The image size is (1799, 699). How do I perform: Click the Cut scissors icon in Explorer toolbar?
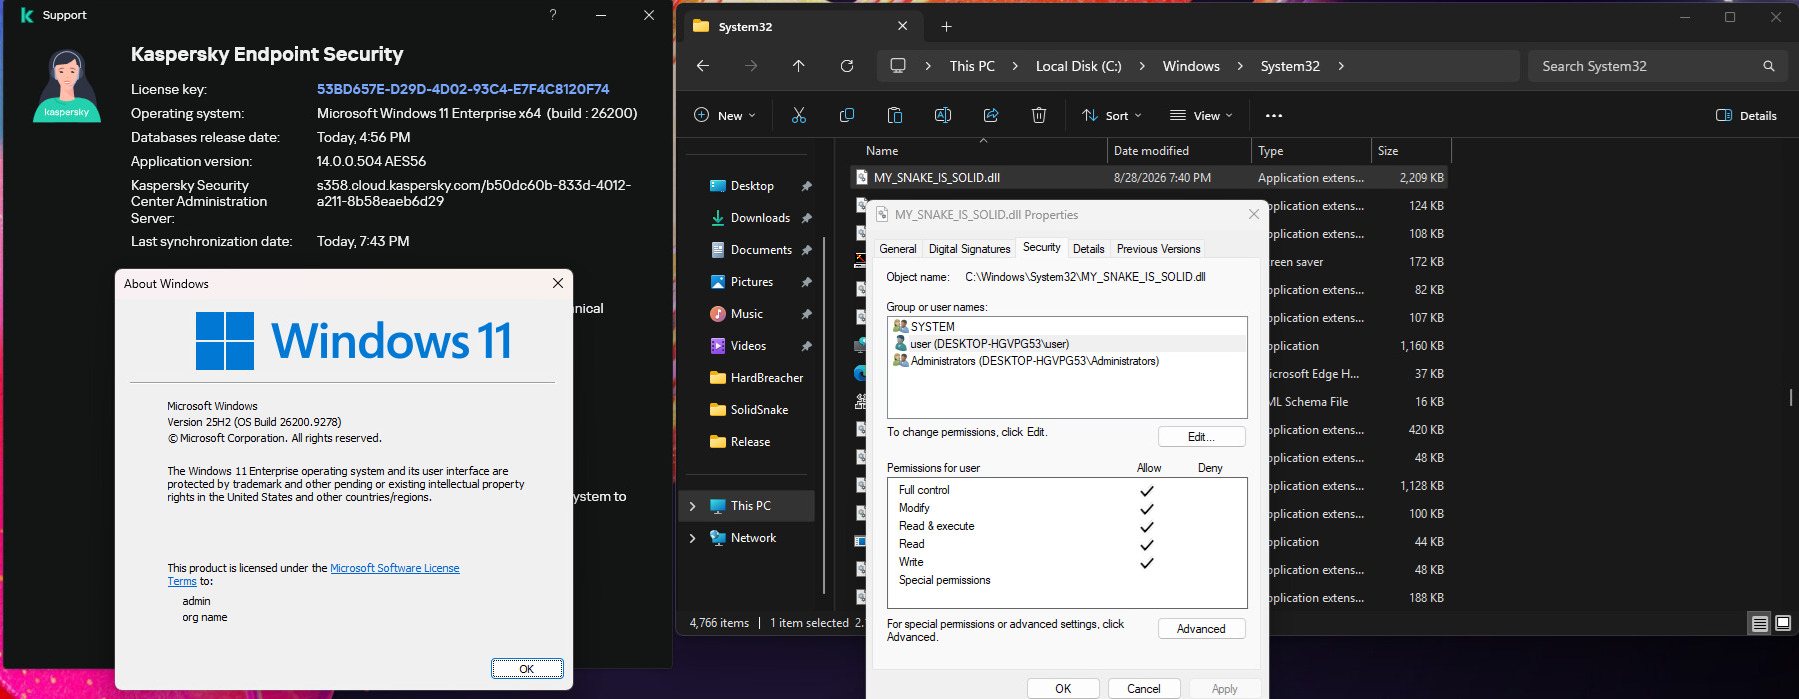tap(798, 115)
